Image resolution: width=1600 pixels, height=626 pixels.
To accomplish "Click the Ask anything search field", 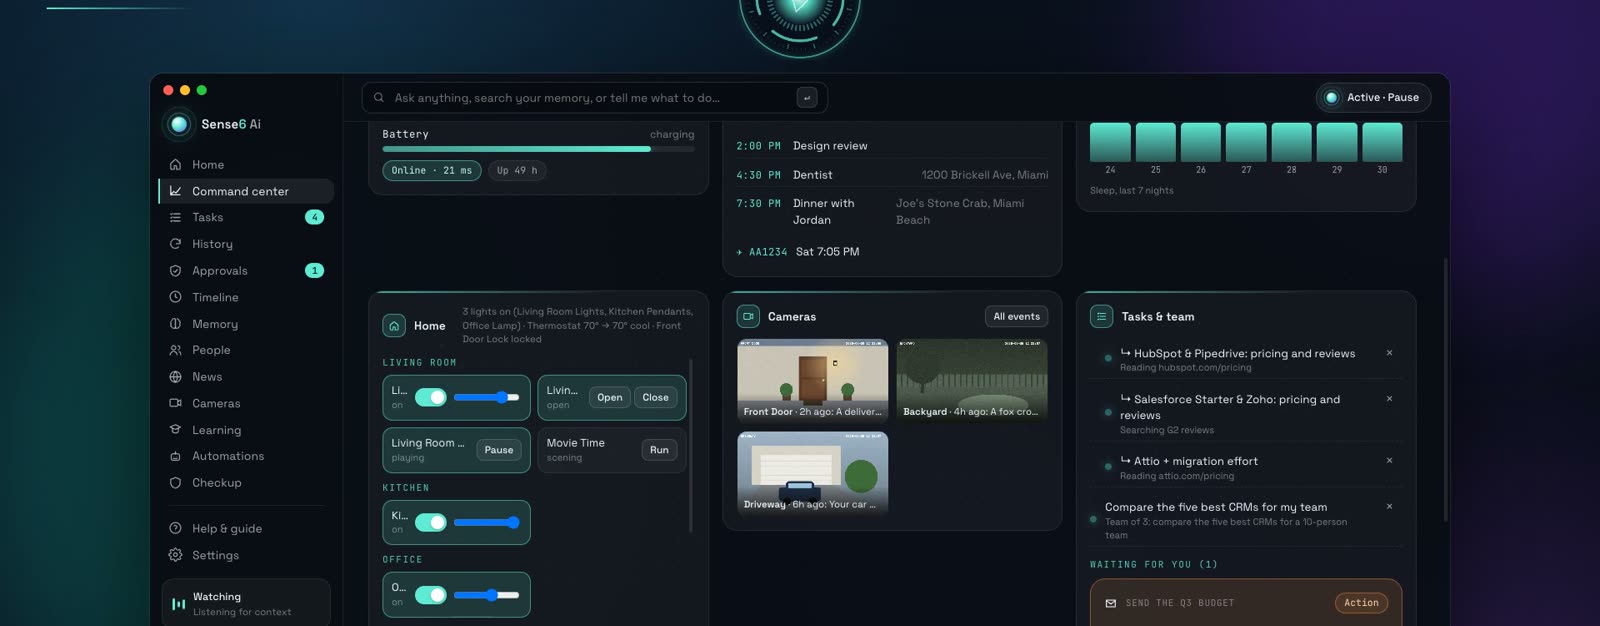I will coord(594,98).
